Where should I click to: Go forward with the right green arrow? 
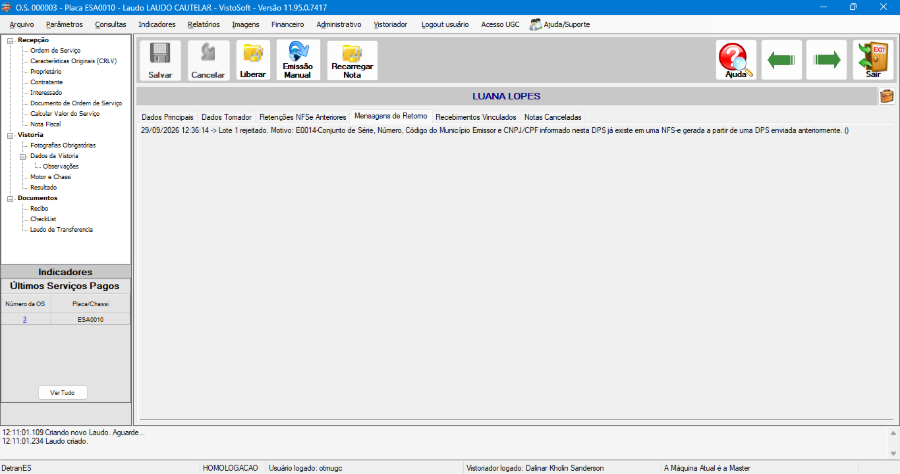point(827,60)
